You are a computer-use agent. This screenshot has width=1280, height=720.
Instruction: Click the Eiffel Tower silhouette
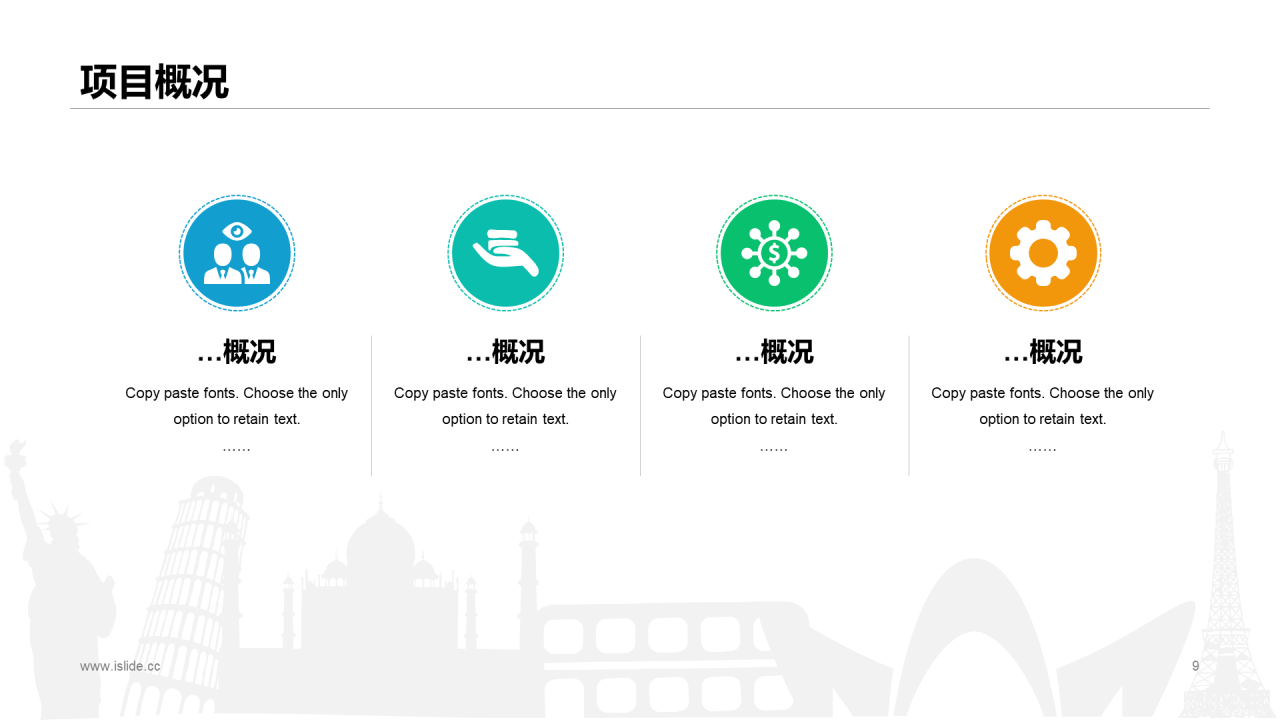[x=1224, y=580]
